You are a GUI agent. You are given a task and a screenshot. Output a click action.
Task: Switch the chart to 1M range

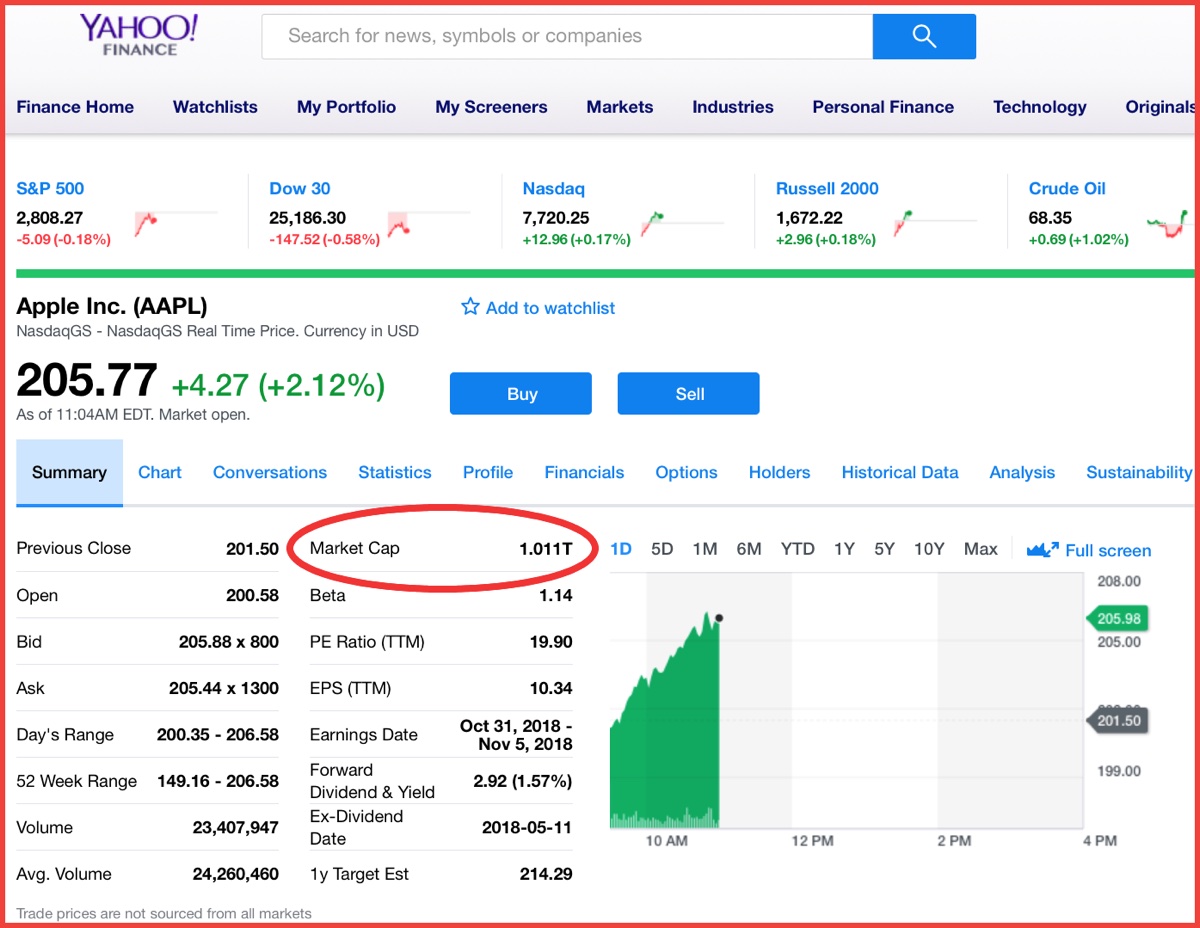click(705, 549)
